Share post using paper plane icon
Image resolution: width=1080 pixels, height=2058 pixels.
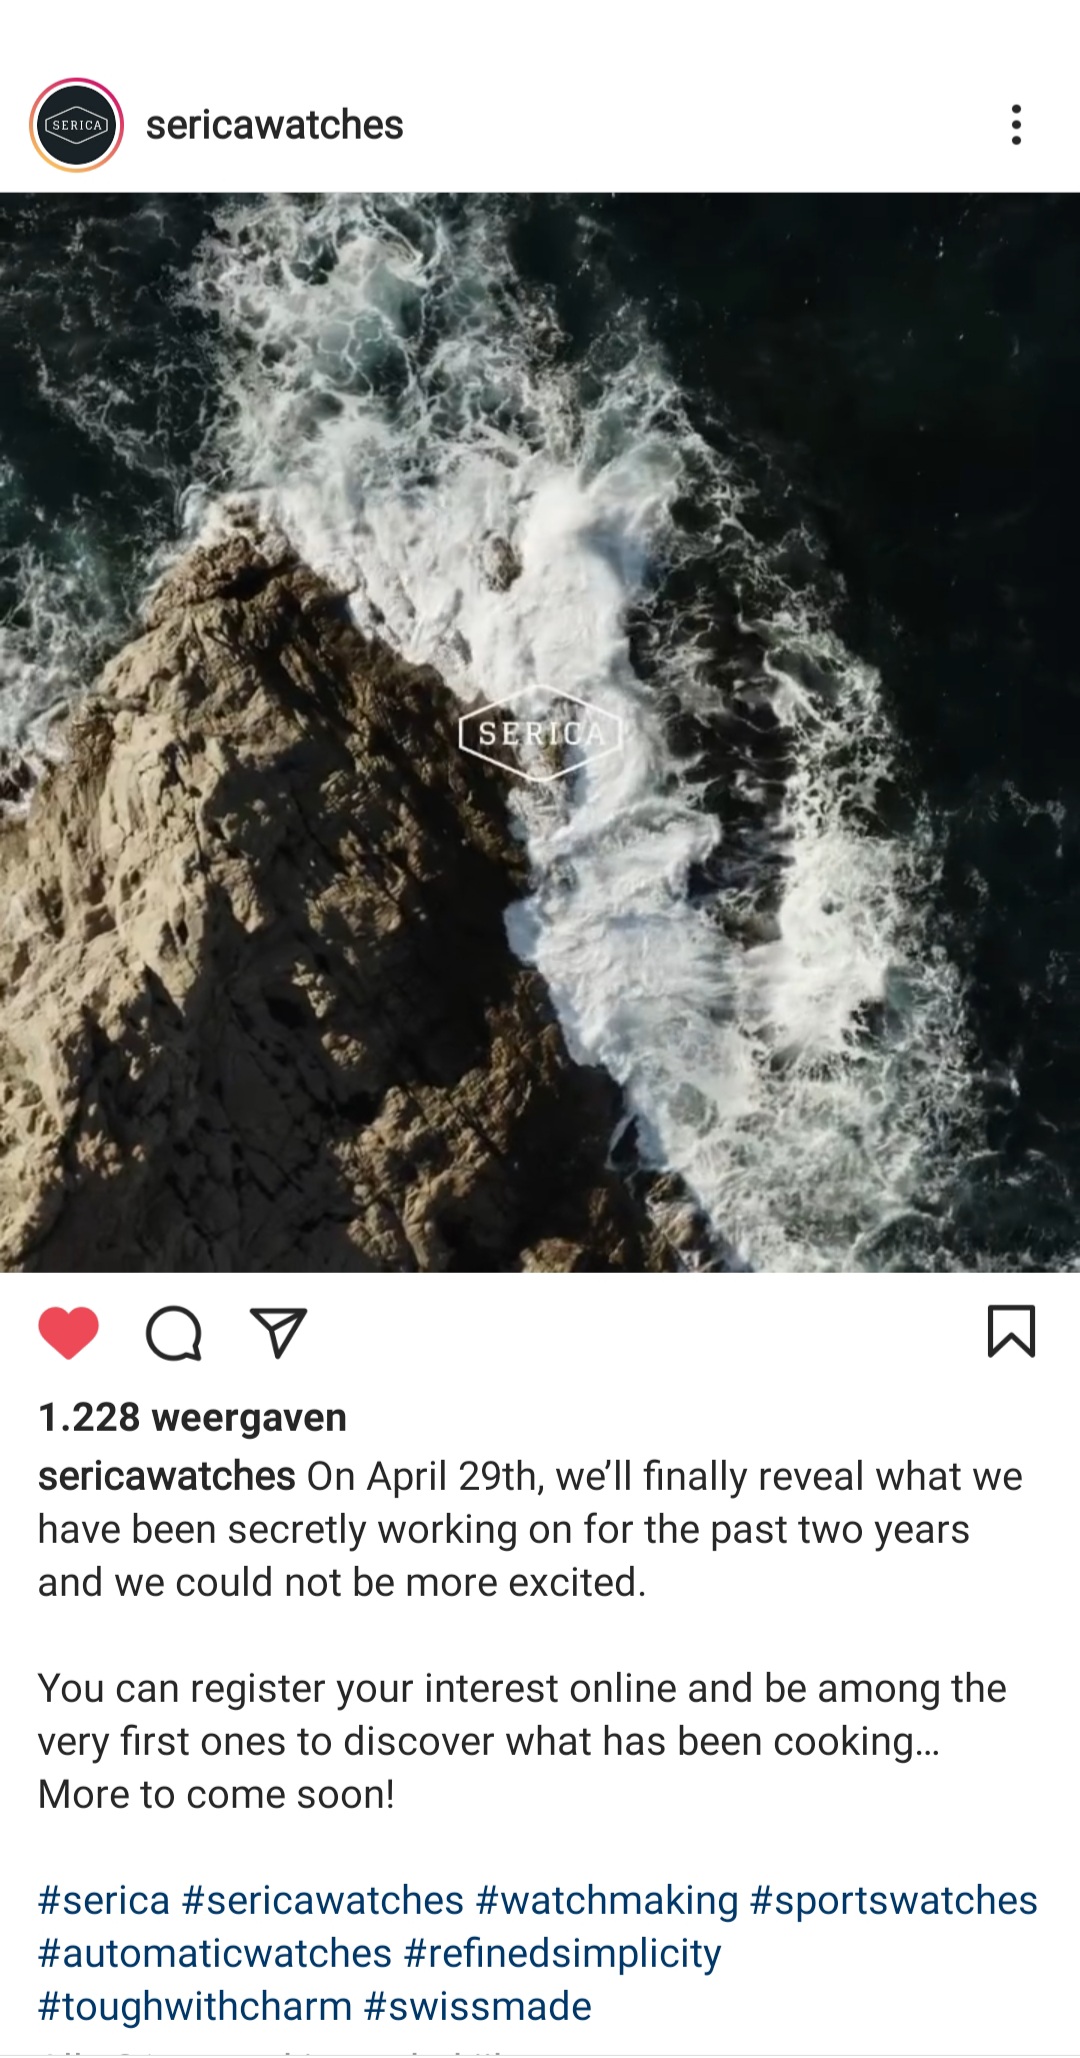[x=279, y=1333]
